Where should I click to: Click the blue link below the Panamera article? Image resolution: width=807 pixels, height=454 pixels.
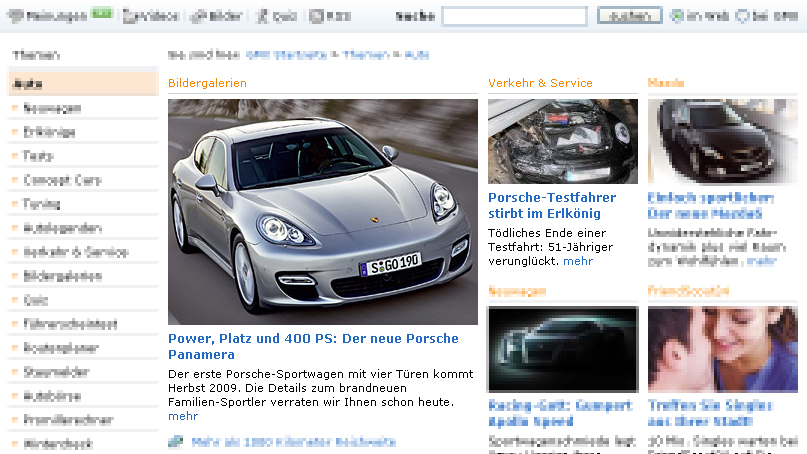pos(293,442)
